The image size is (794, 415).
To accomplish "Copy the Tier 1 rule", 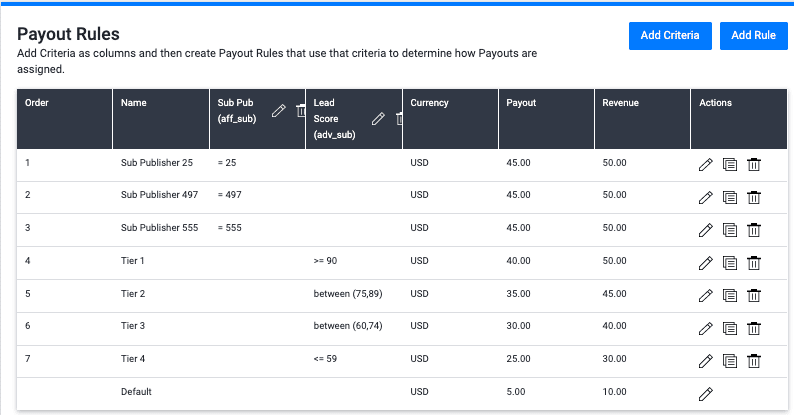I will pos(730,263).
